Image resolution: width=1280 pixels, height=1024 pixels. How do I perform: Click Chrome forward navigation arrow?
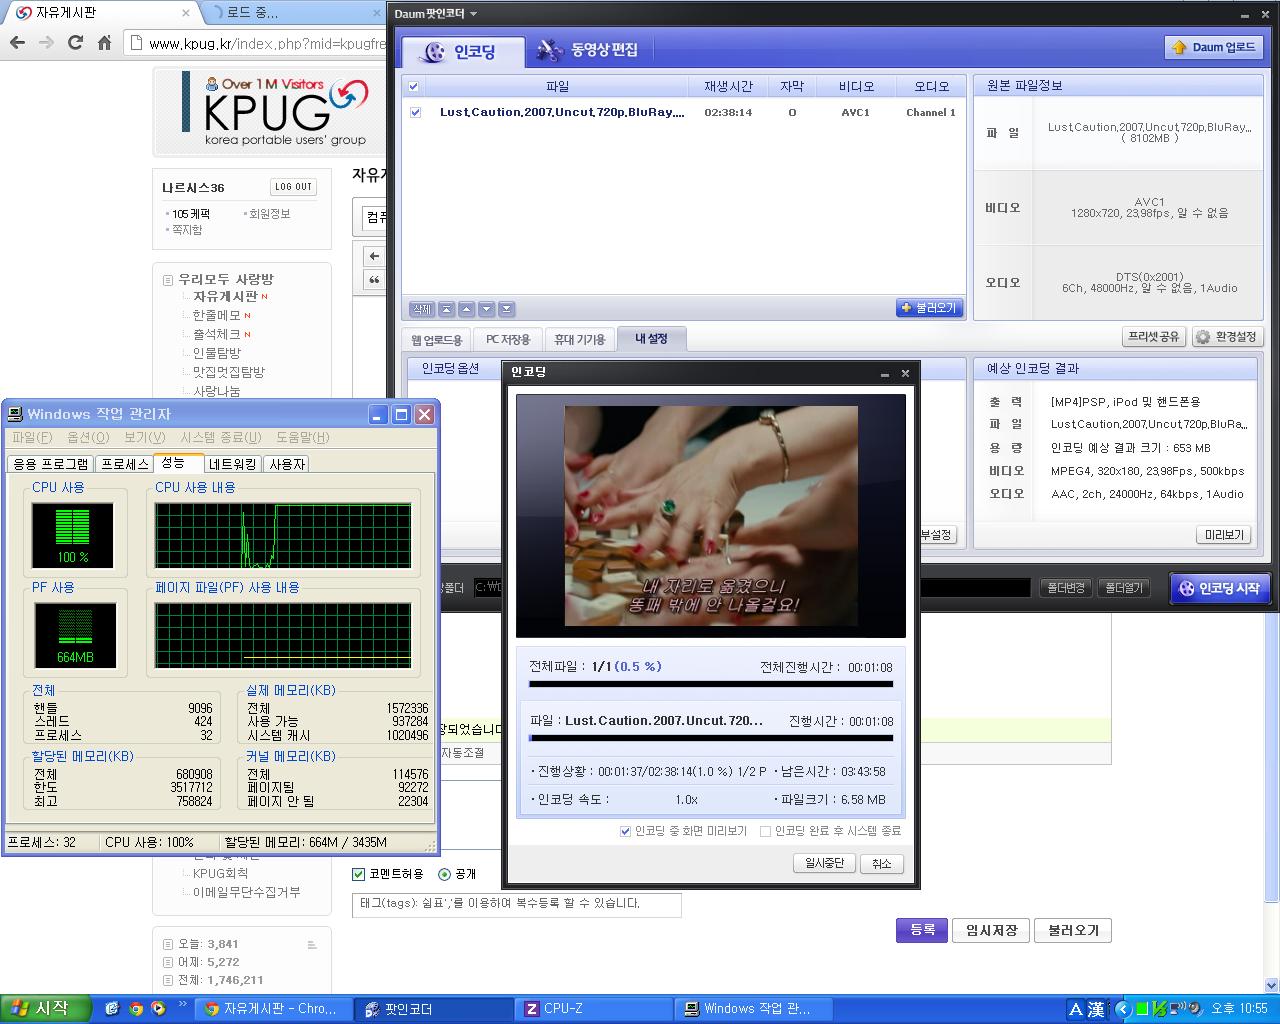46,42
